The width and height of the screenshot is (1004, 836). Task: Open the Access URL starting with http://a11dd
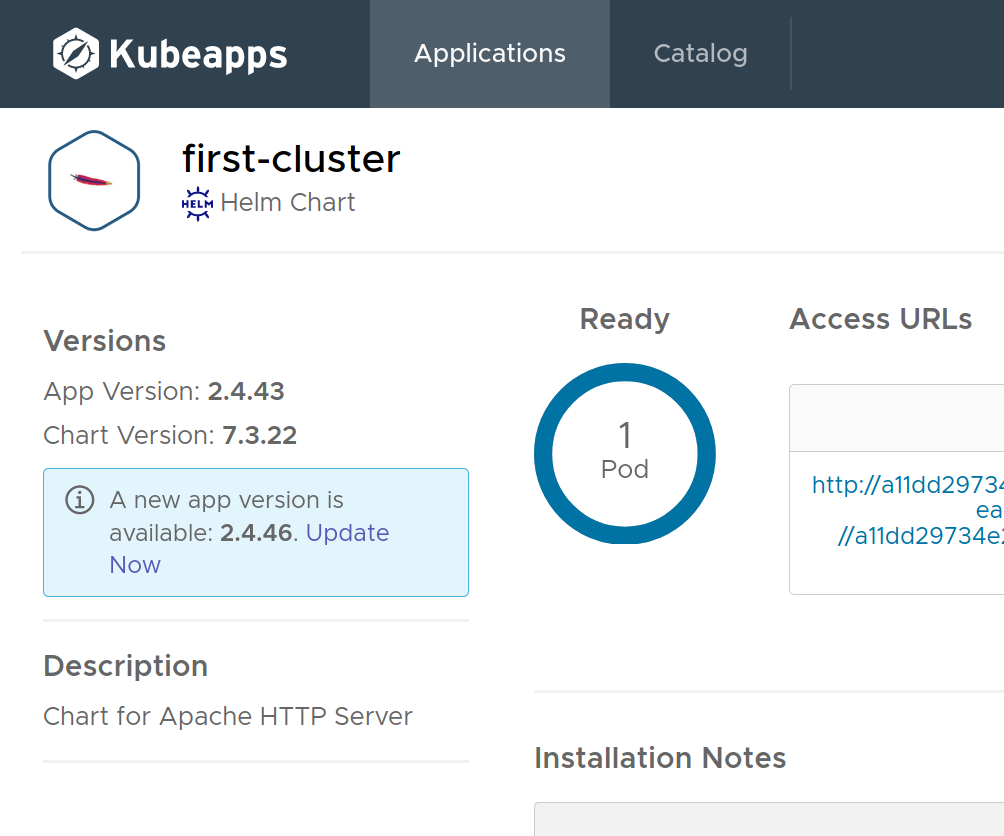(x=907, y=485)
